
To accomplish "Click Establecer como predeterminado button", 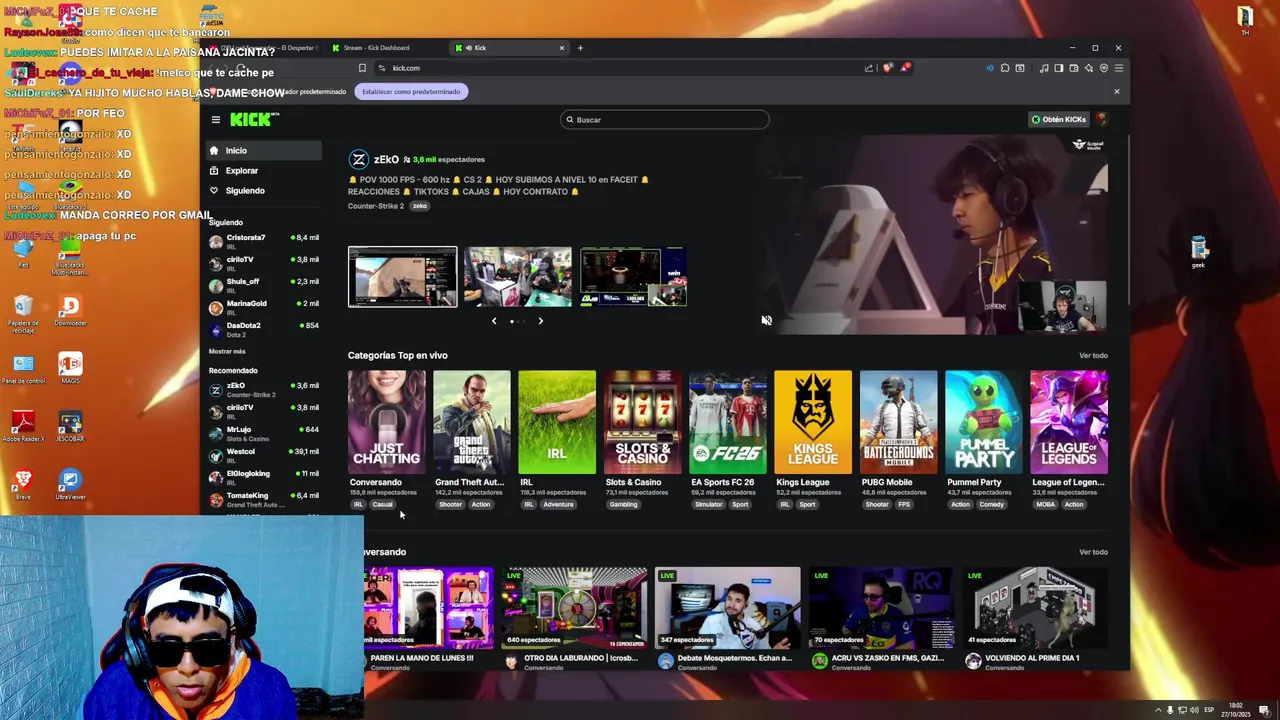I will (x=411, y=92).
